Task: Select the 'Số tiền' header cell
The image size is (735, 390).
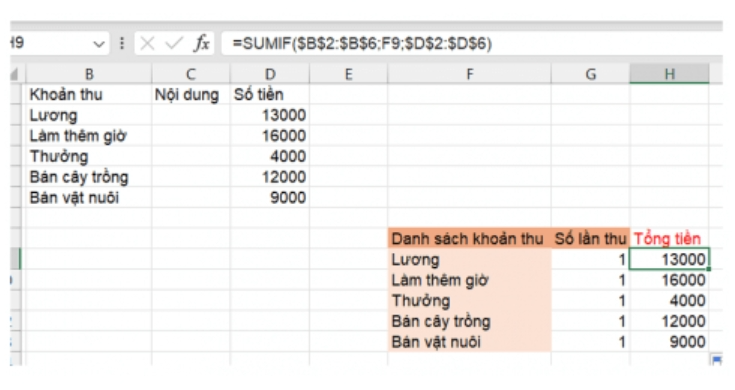Action: pyautogui.click(x=270, y=94)
